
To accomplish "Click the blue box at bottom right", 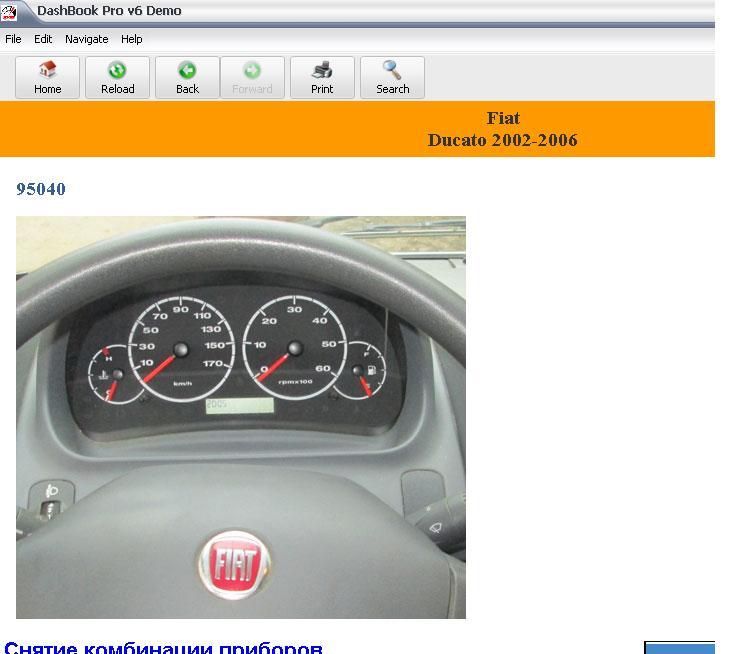I will coord(680,647).
